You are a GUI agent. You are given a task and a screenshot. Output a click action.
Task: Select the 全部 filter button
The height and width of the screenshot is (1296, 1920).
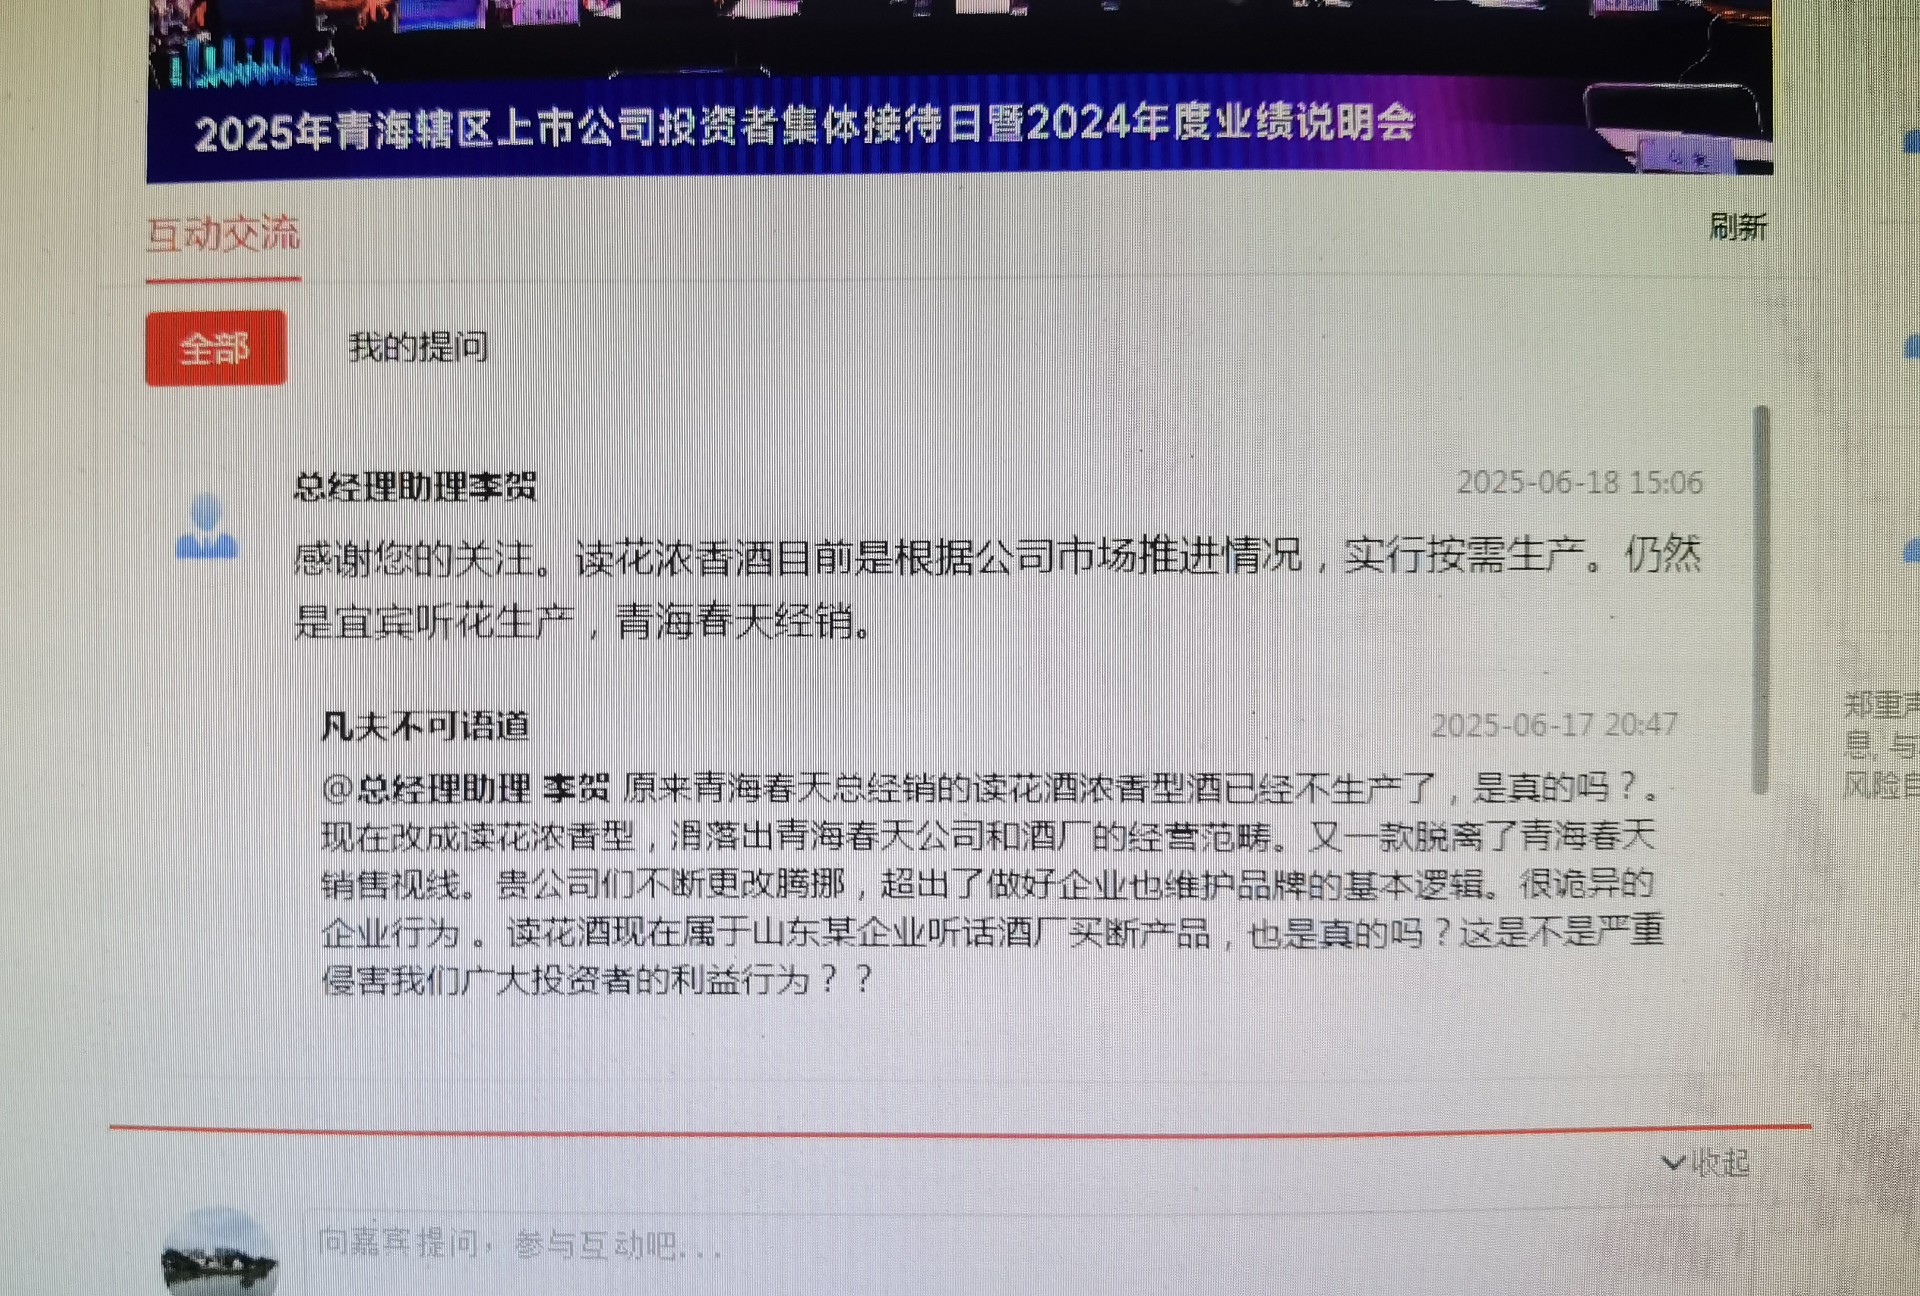tap(216, 348)
